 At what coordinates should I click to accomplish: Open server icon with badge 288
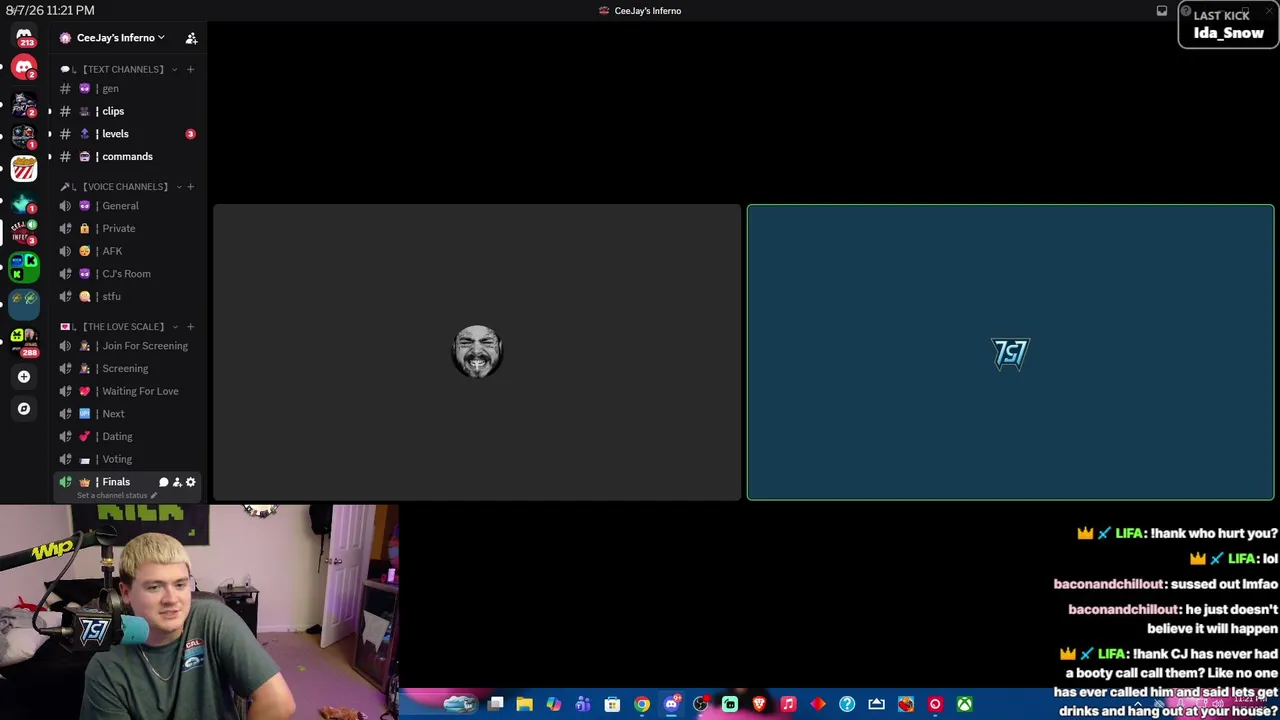[24, 342]
